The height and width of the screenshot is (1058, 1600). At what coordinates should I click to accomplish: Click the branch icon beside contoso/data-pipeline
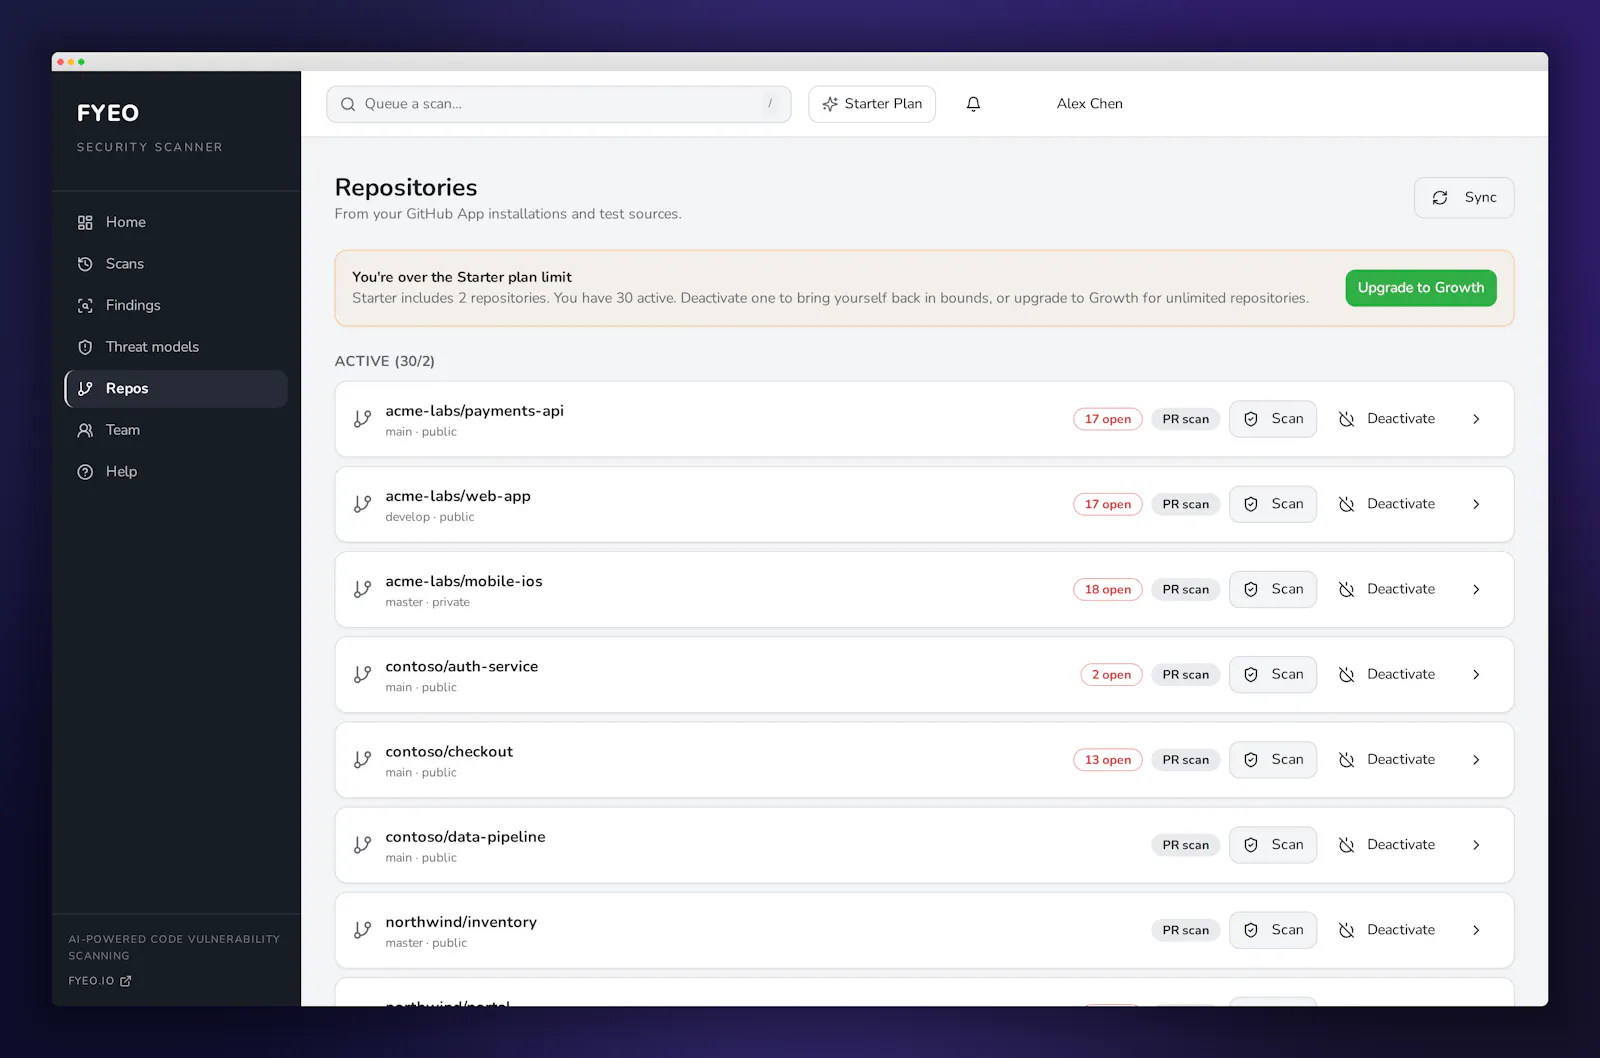coord(363,845)
